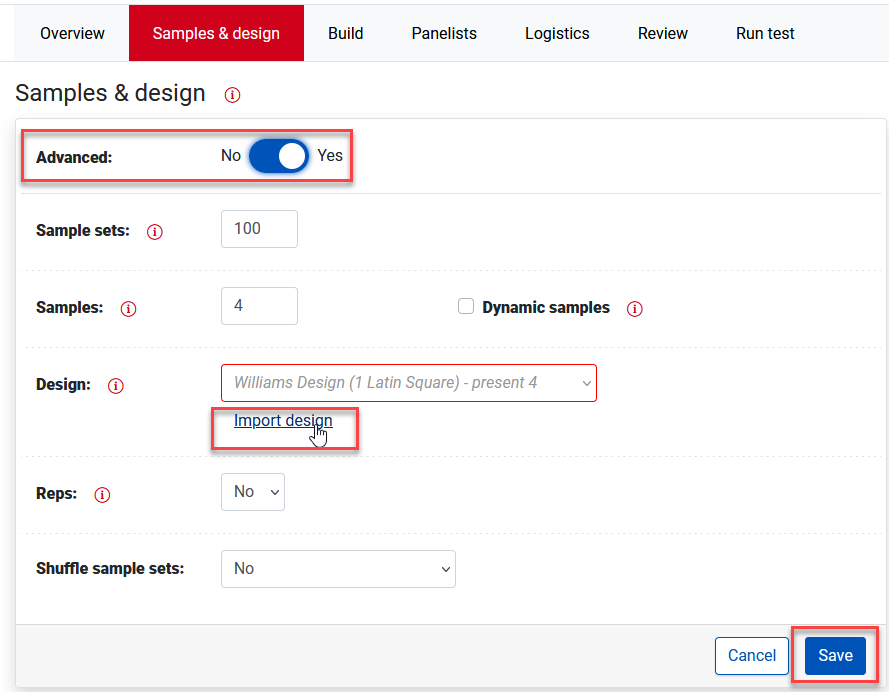Open the Run test tab

(x=765, y=33)
